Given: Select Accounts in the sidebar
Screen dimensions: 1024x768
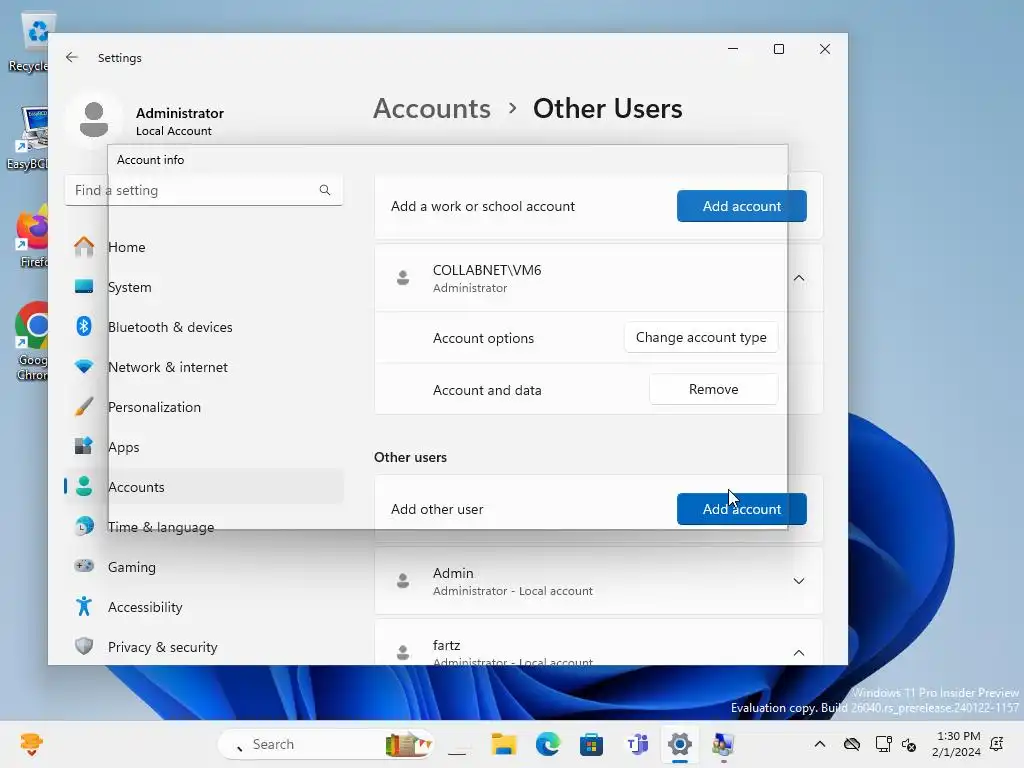Looking at the screenshot, I should (x=204, y=487).
